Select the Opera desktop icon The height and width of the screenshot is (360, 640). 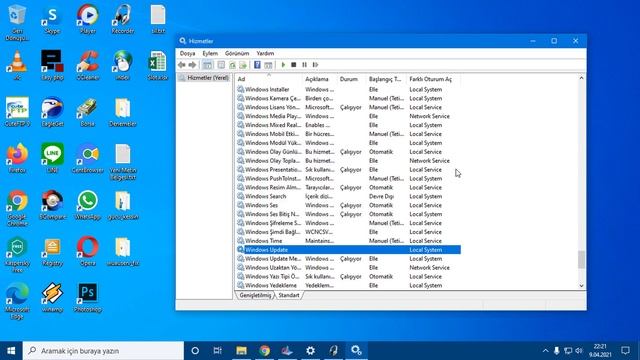(x=88, y=252)
